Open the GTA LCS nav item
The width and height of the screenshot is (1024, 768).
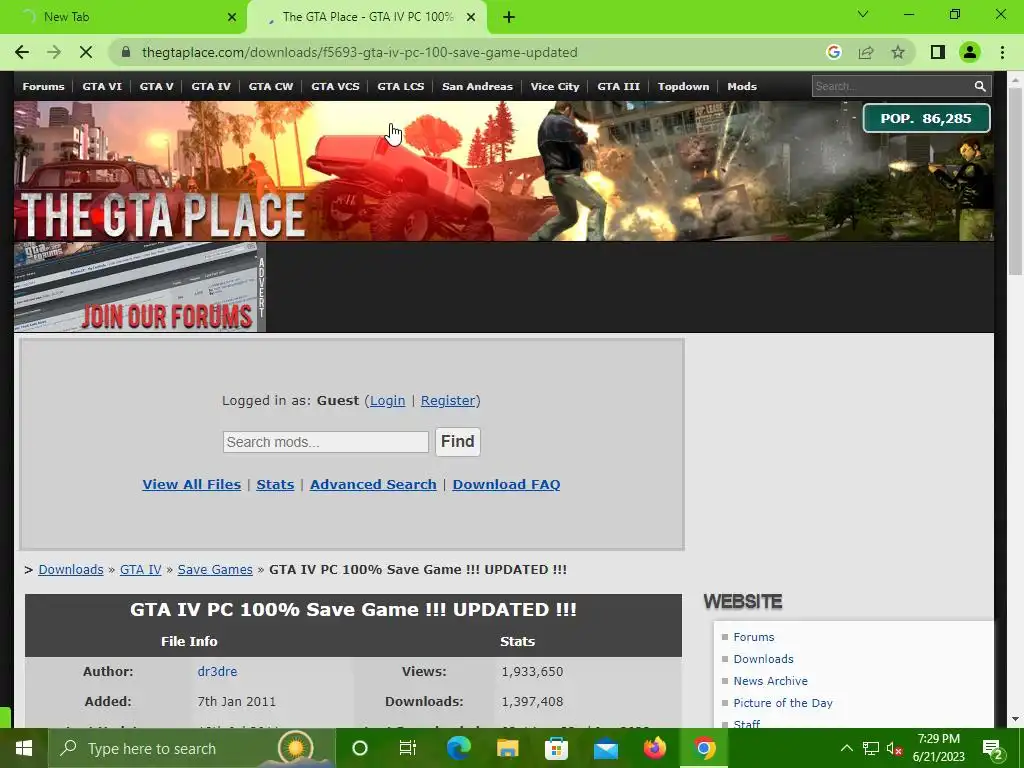400,86
